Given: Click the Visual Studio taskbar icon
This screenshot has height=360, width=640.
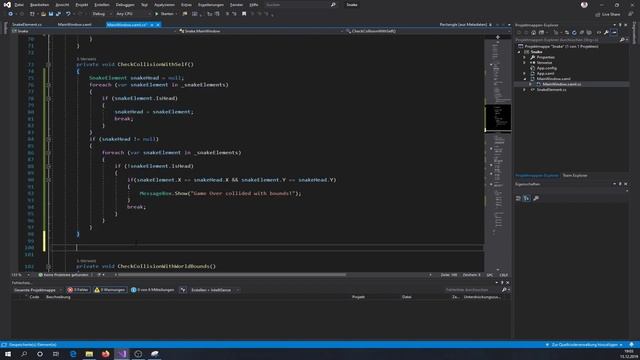Looking at the screenshot, I should point(122,354).
